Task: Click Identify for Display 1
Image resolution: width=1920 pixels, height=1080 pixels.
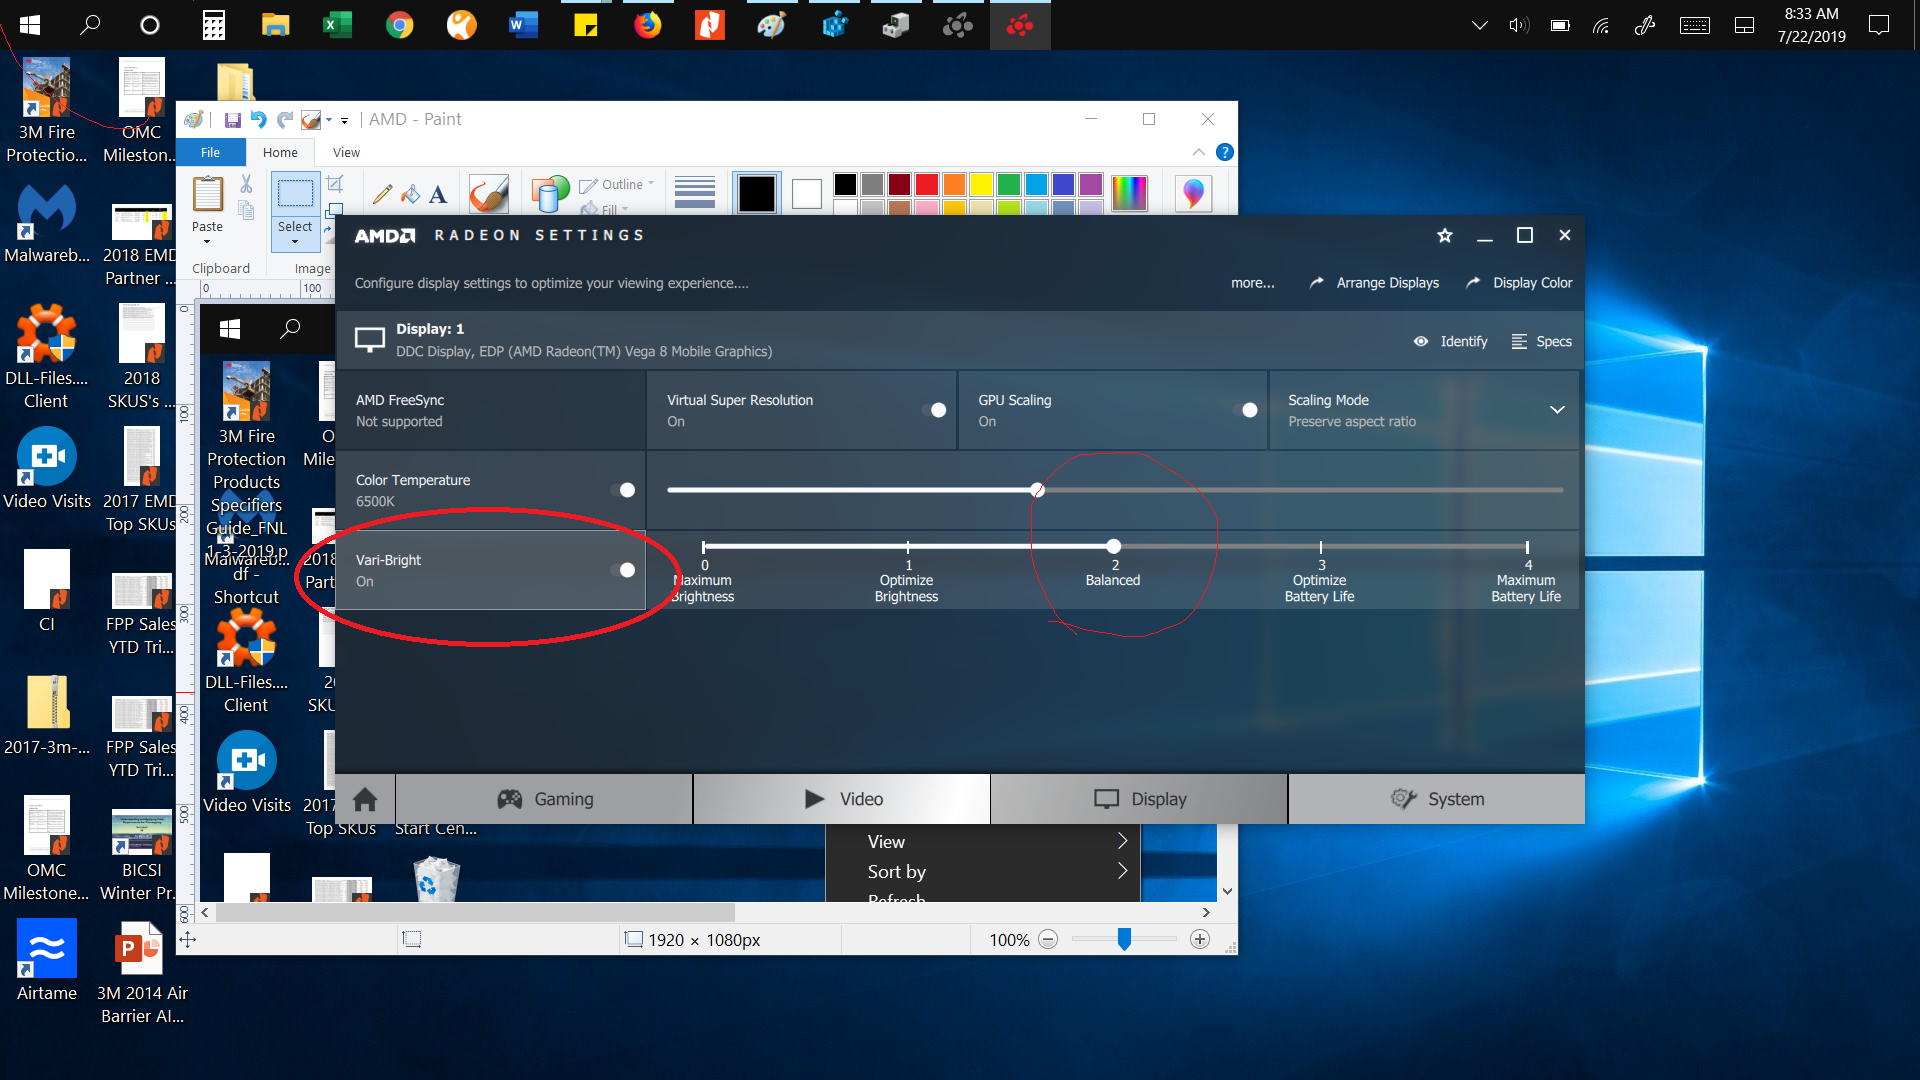Action: tap(1450, 341)
